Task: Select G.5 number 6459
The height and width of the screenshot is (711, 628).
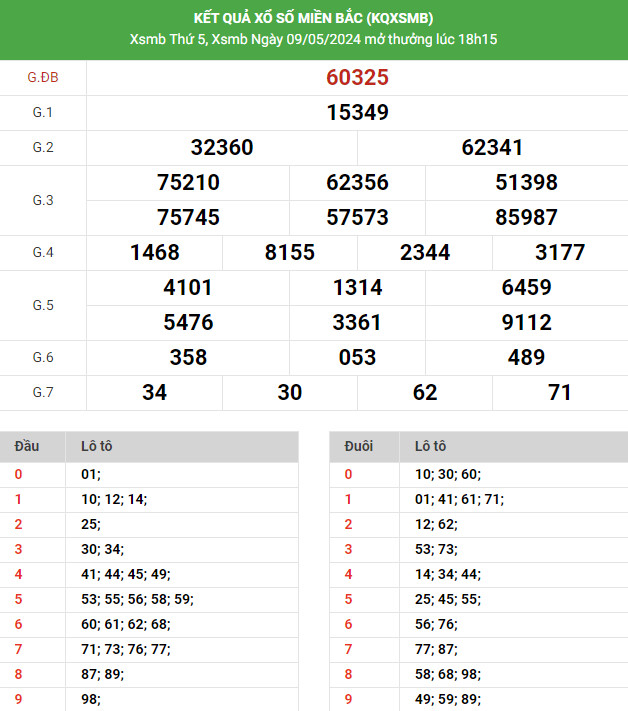Action: (x=526, y=287)
